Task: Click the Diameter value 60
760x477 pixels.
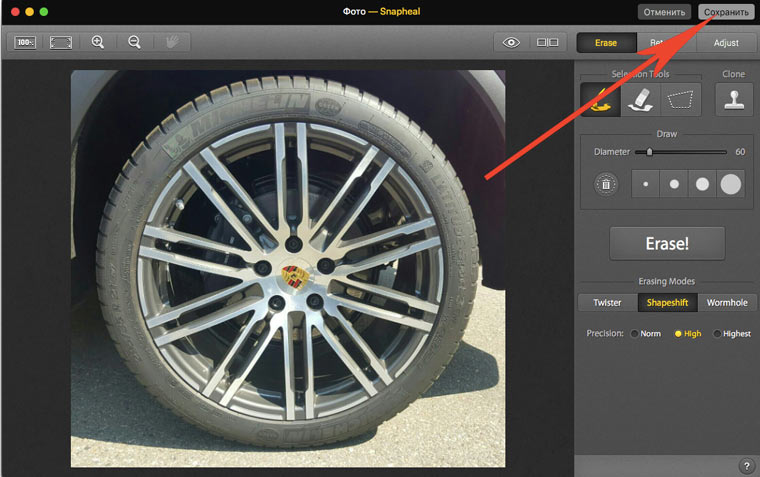Action: pos(740,152)
